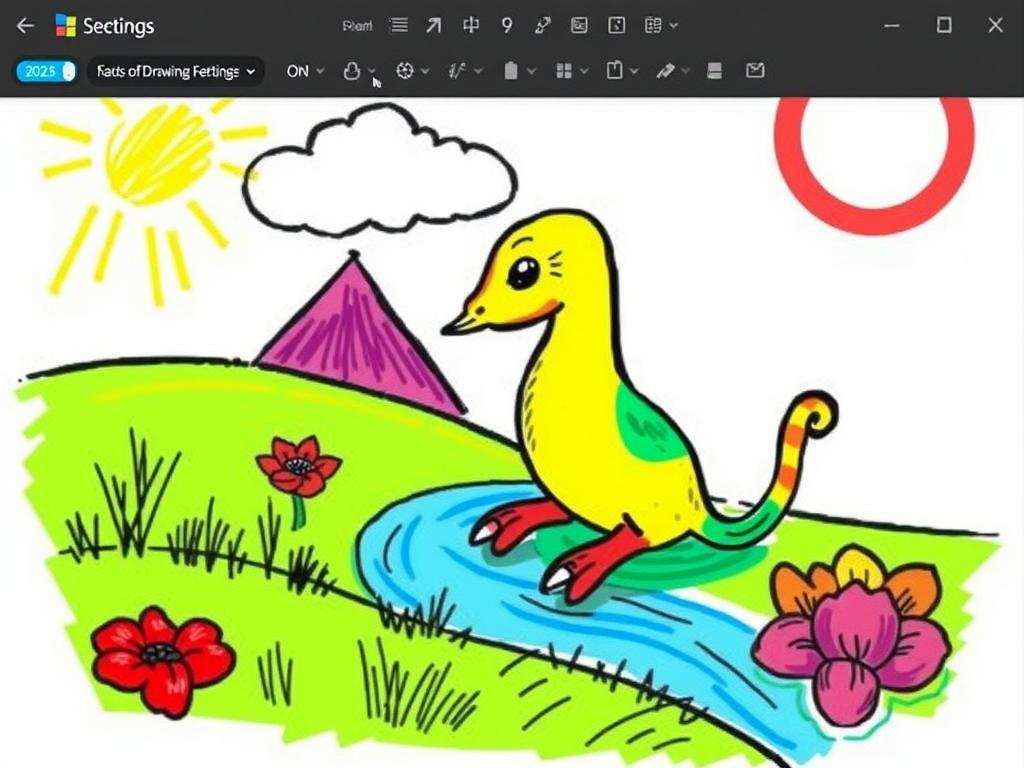The width and height of the screenshot is (1024, 768).
Task: Toggle the blue 2025 switch
Action: coord(45,71)
